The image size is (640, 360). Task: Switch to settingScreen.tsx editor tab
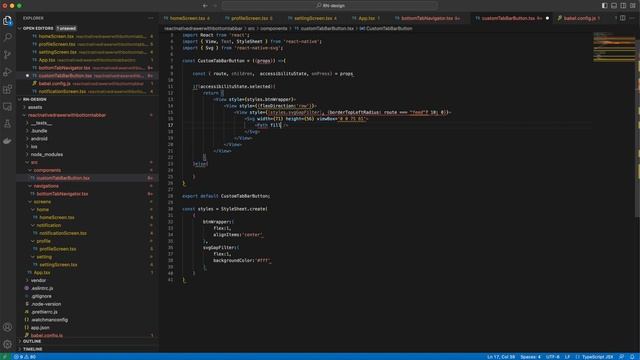313,18
